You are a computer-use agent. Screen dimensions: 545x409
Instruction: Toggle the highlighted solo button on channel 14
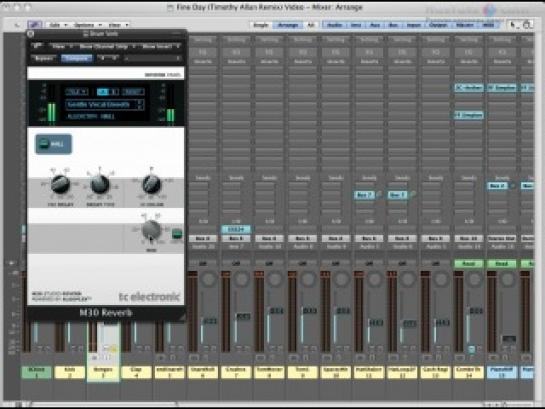[472, 349]
